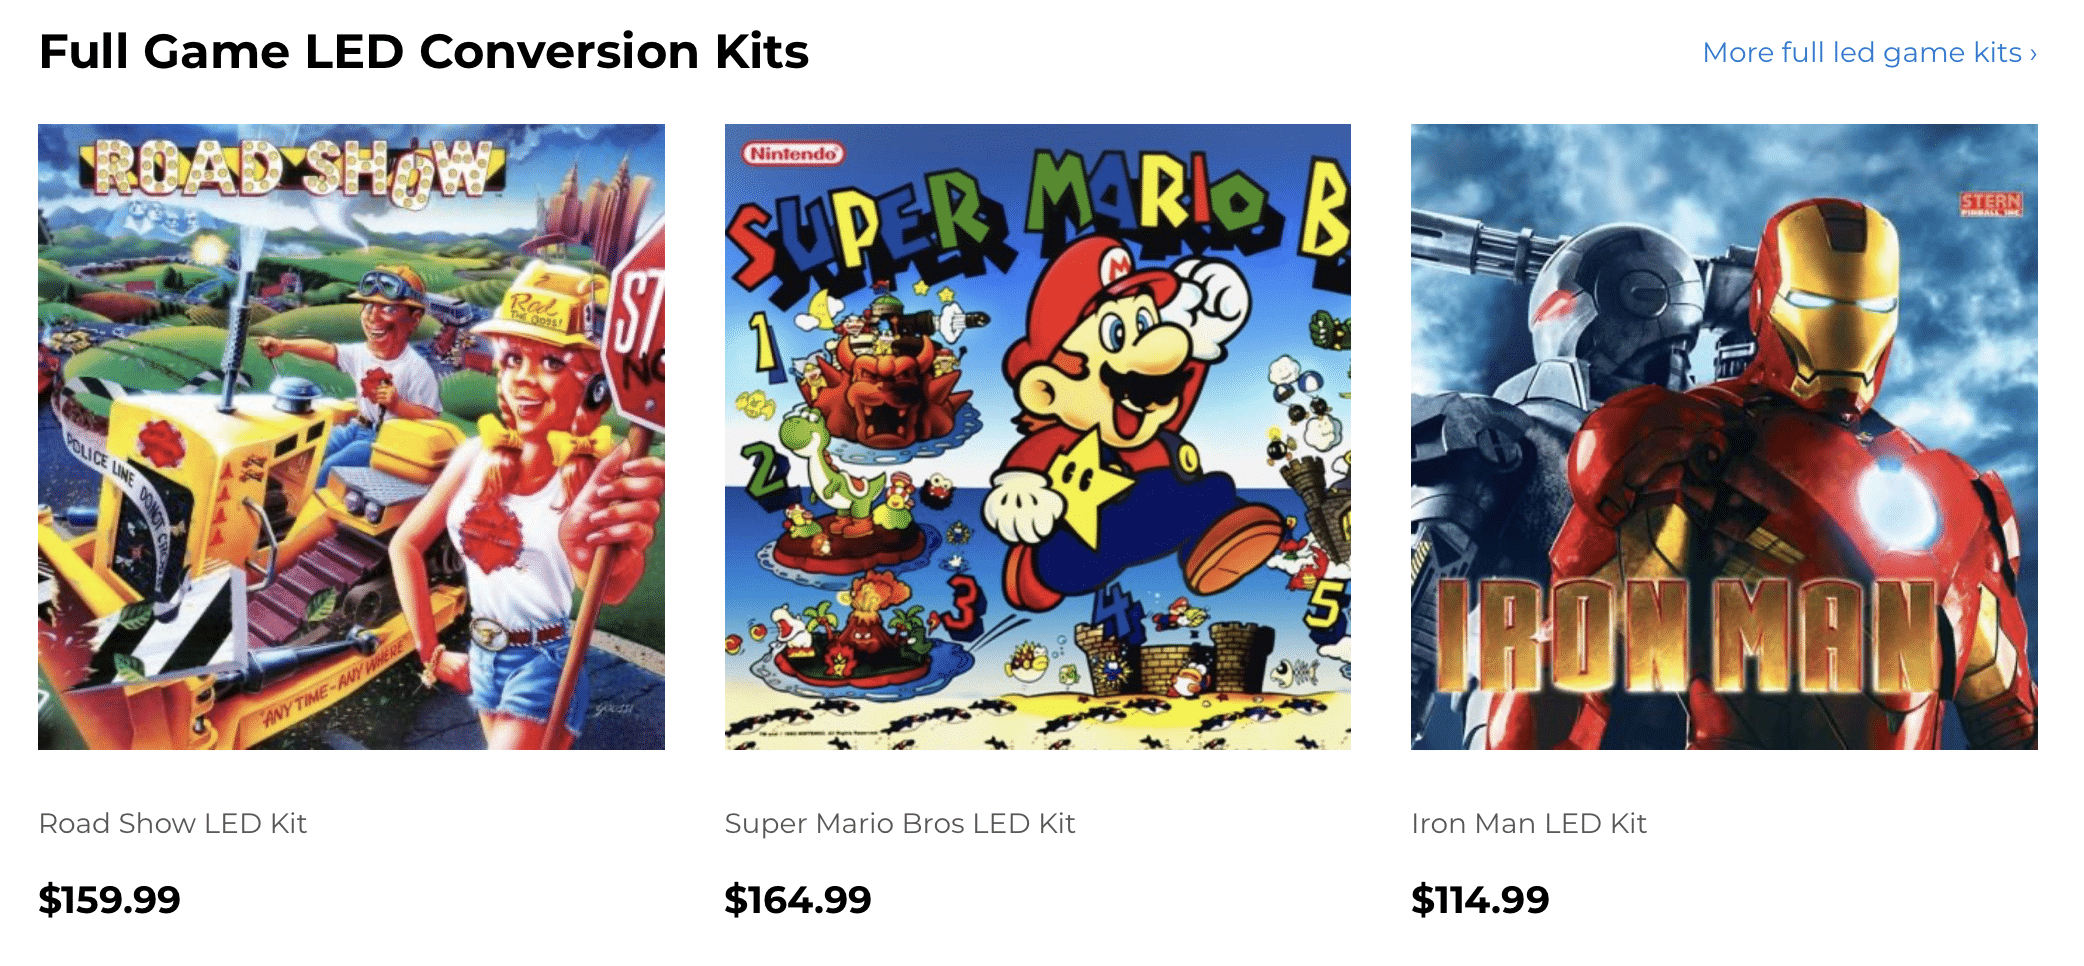Select the $159.99 price
This screenshot has height=966, width=2084.
(109, 899)
